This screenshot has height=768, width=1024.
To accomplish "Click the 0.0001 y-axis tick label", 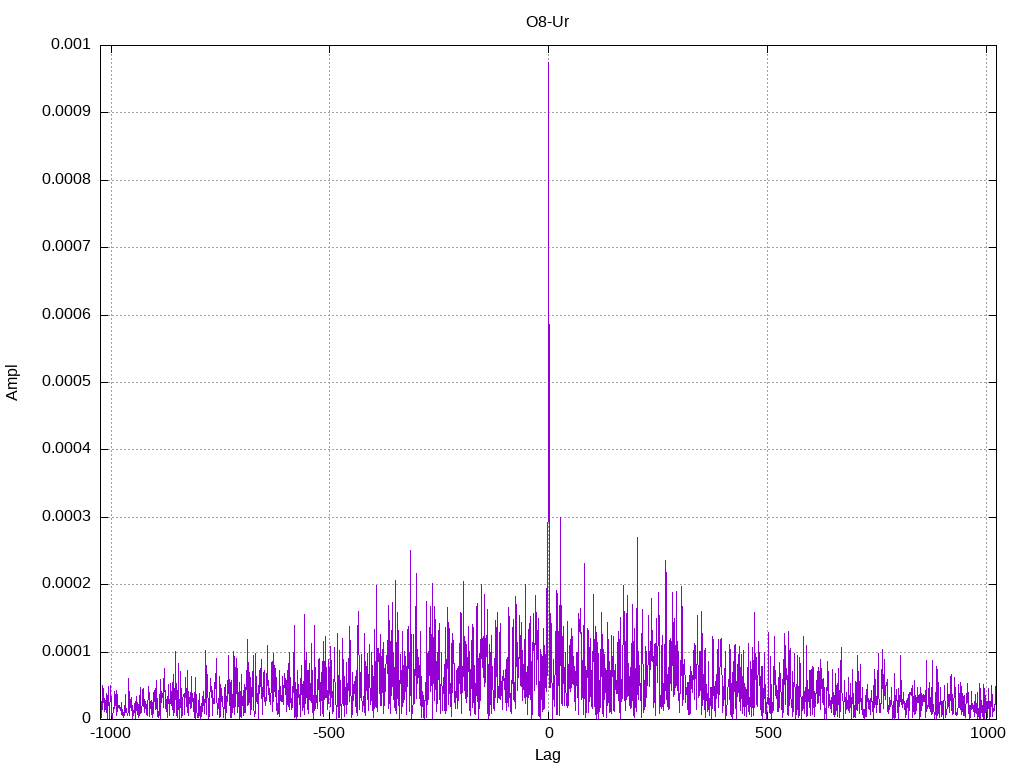I will (x=67, y=652).
